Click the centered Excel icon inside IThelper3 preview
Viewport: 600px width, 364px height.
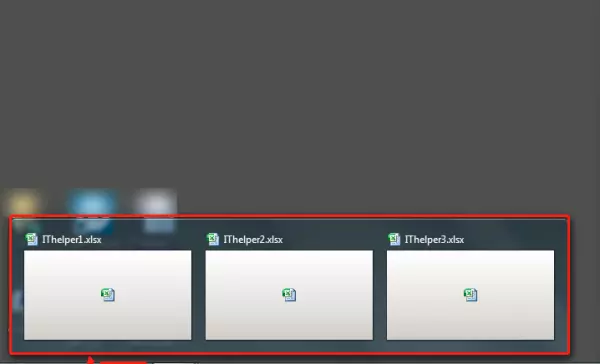[x=471, y=295]
